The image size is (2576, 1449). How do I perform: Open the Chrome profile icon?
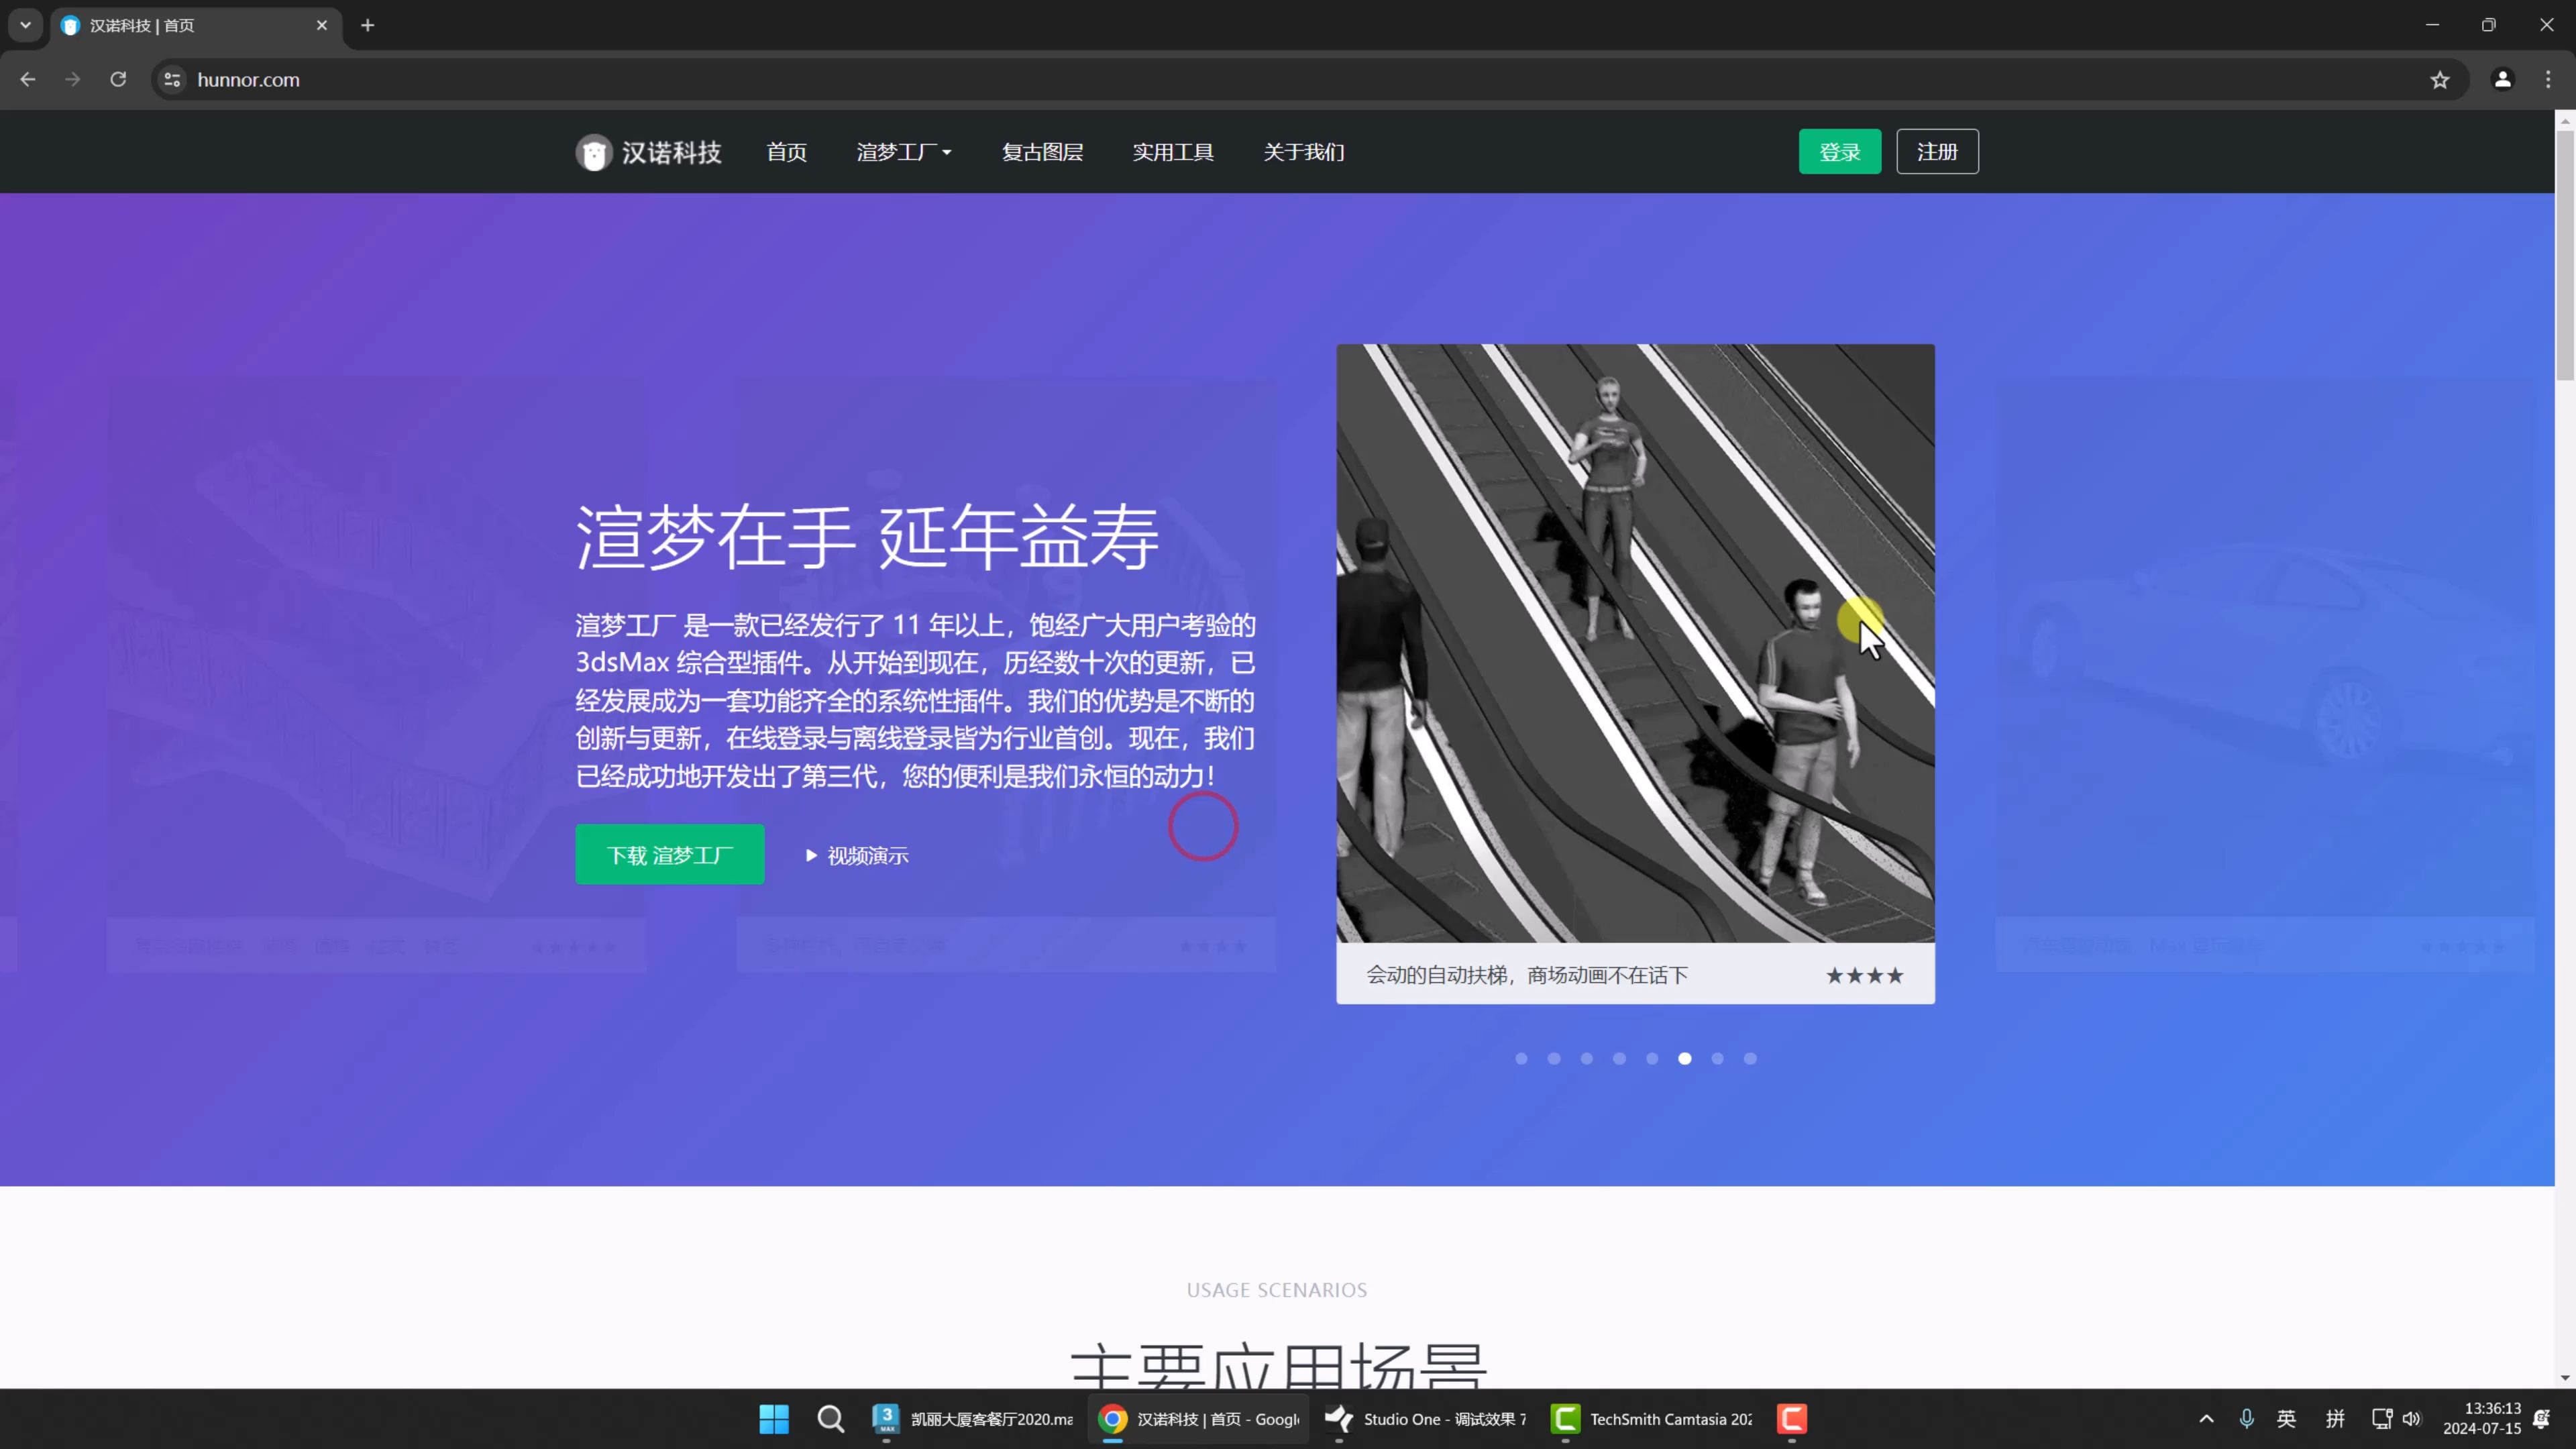pyautogui.click(x=2502, y=79)
